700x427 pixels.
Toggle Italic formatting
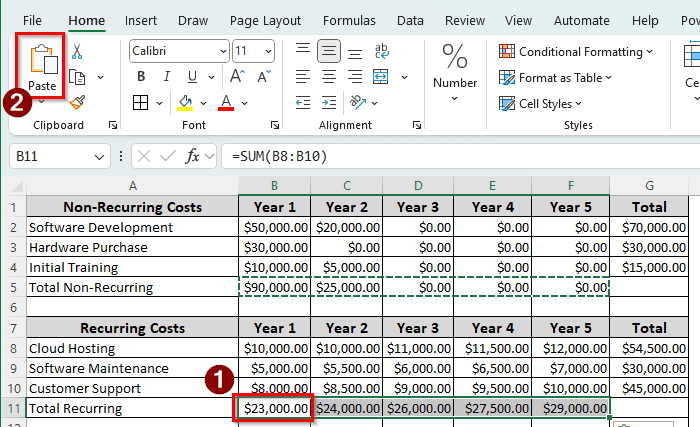(167, 77)
